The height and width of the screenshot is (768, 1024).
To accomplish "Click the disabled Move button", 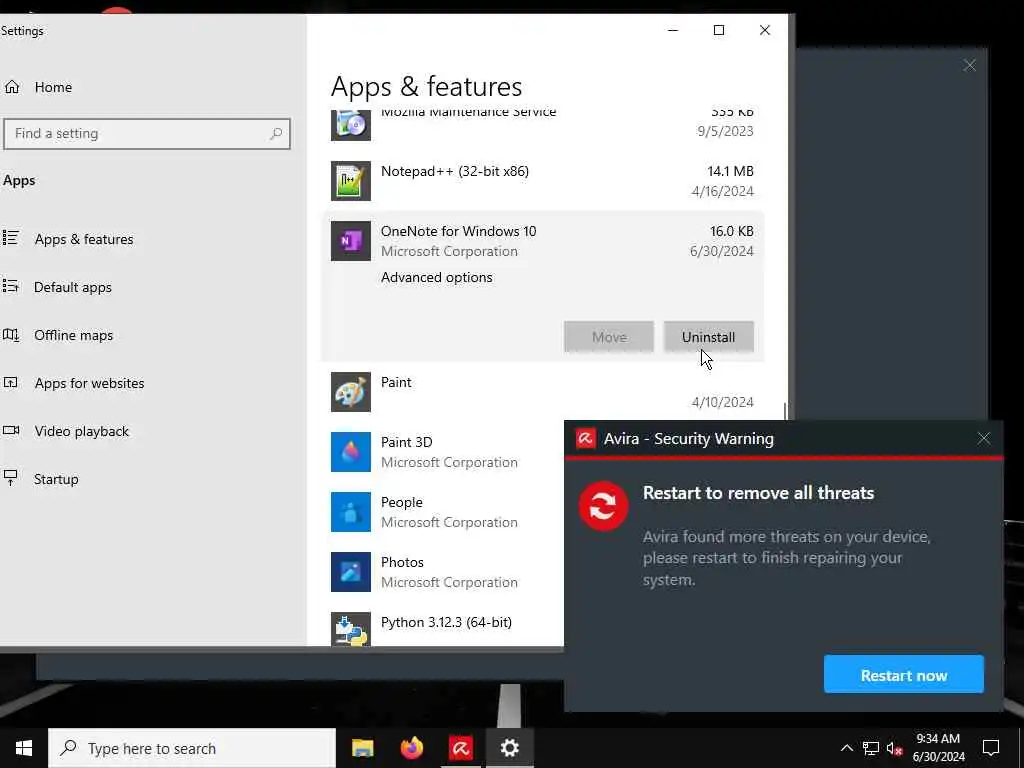I will coord(609,337).
